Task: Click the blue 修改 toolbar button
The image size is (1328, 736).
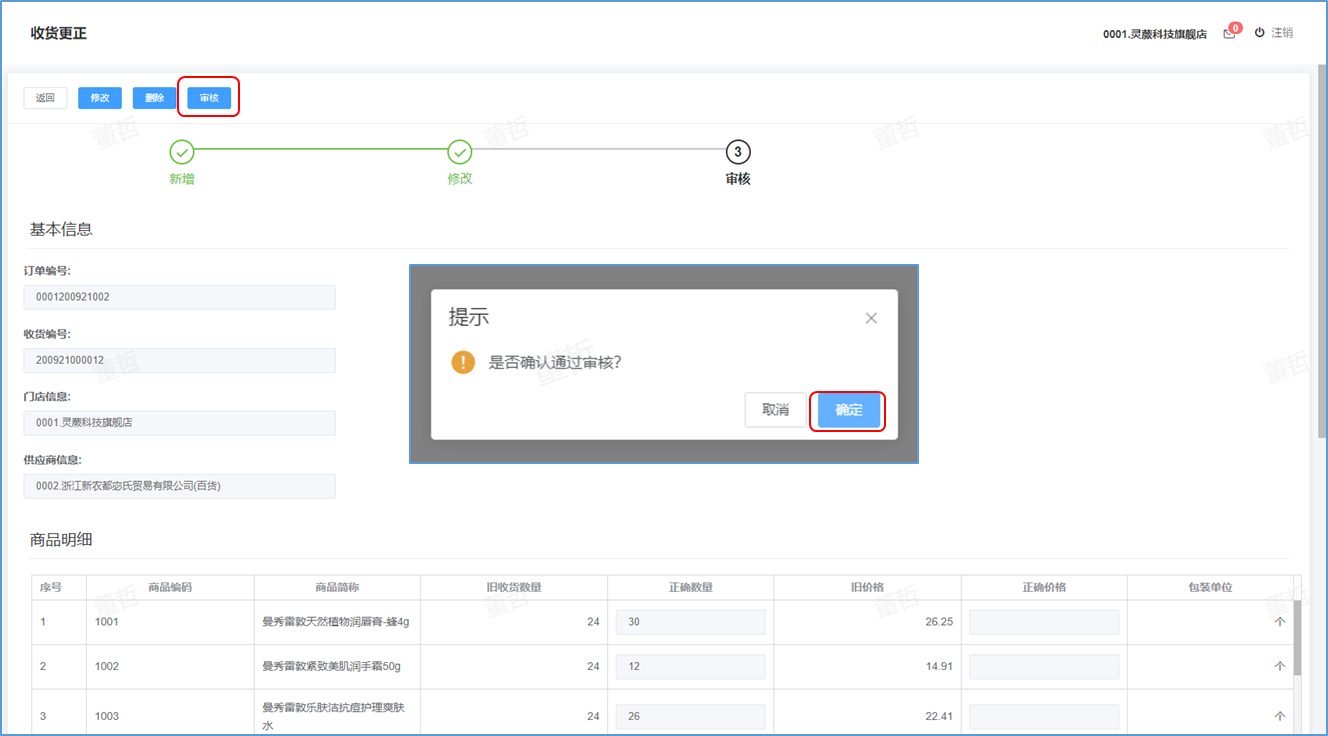Action: tap(100, 98)
